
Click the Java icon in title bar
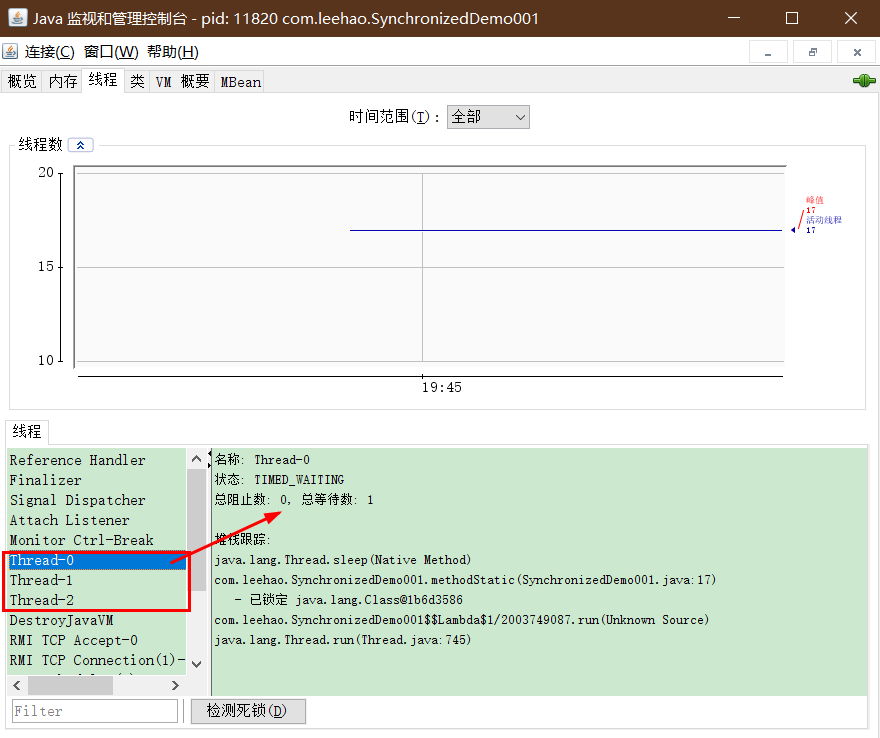tap(17, 18)
